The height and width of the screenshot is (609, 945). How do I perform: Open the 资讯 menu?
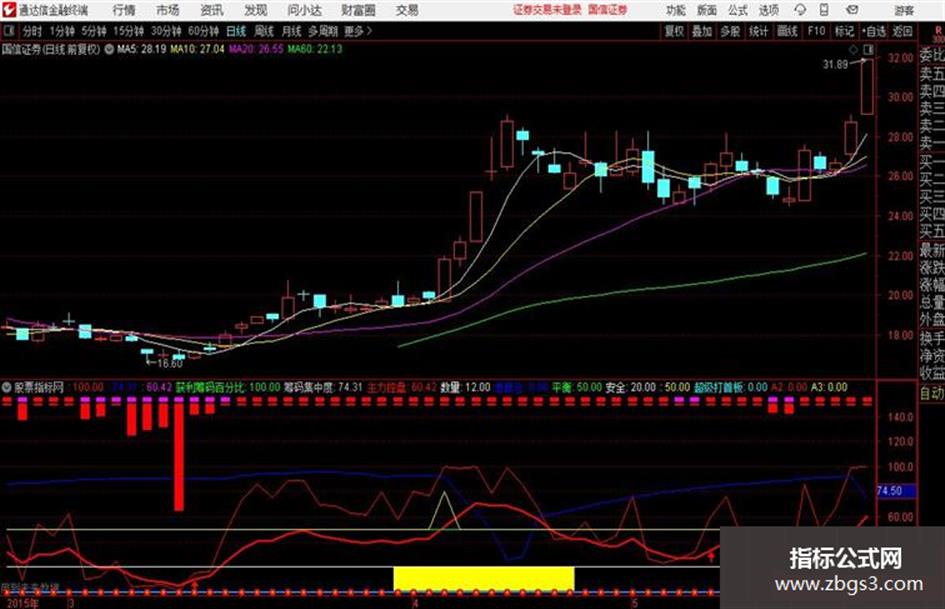212,10
